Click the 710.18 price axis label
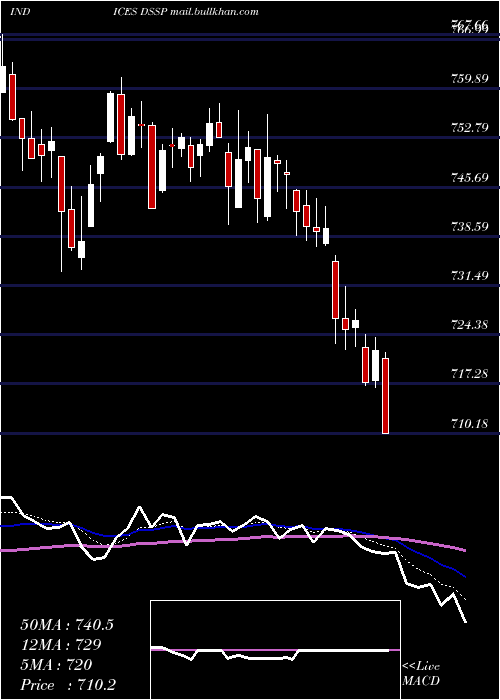 click(x=469, y=423)
